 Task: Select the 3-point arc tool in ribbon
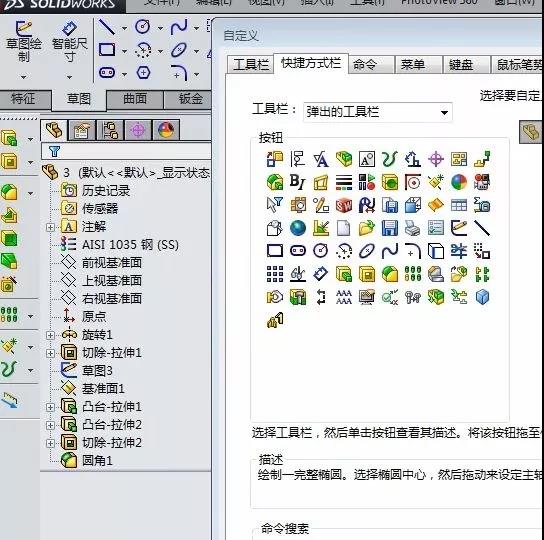[143, 50]
